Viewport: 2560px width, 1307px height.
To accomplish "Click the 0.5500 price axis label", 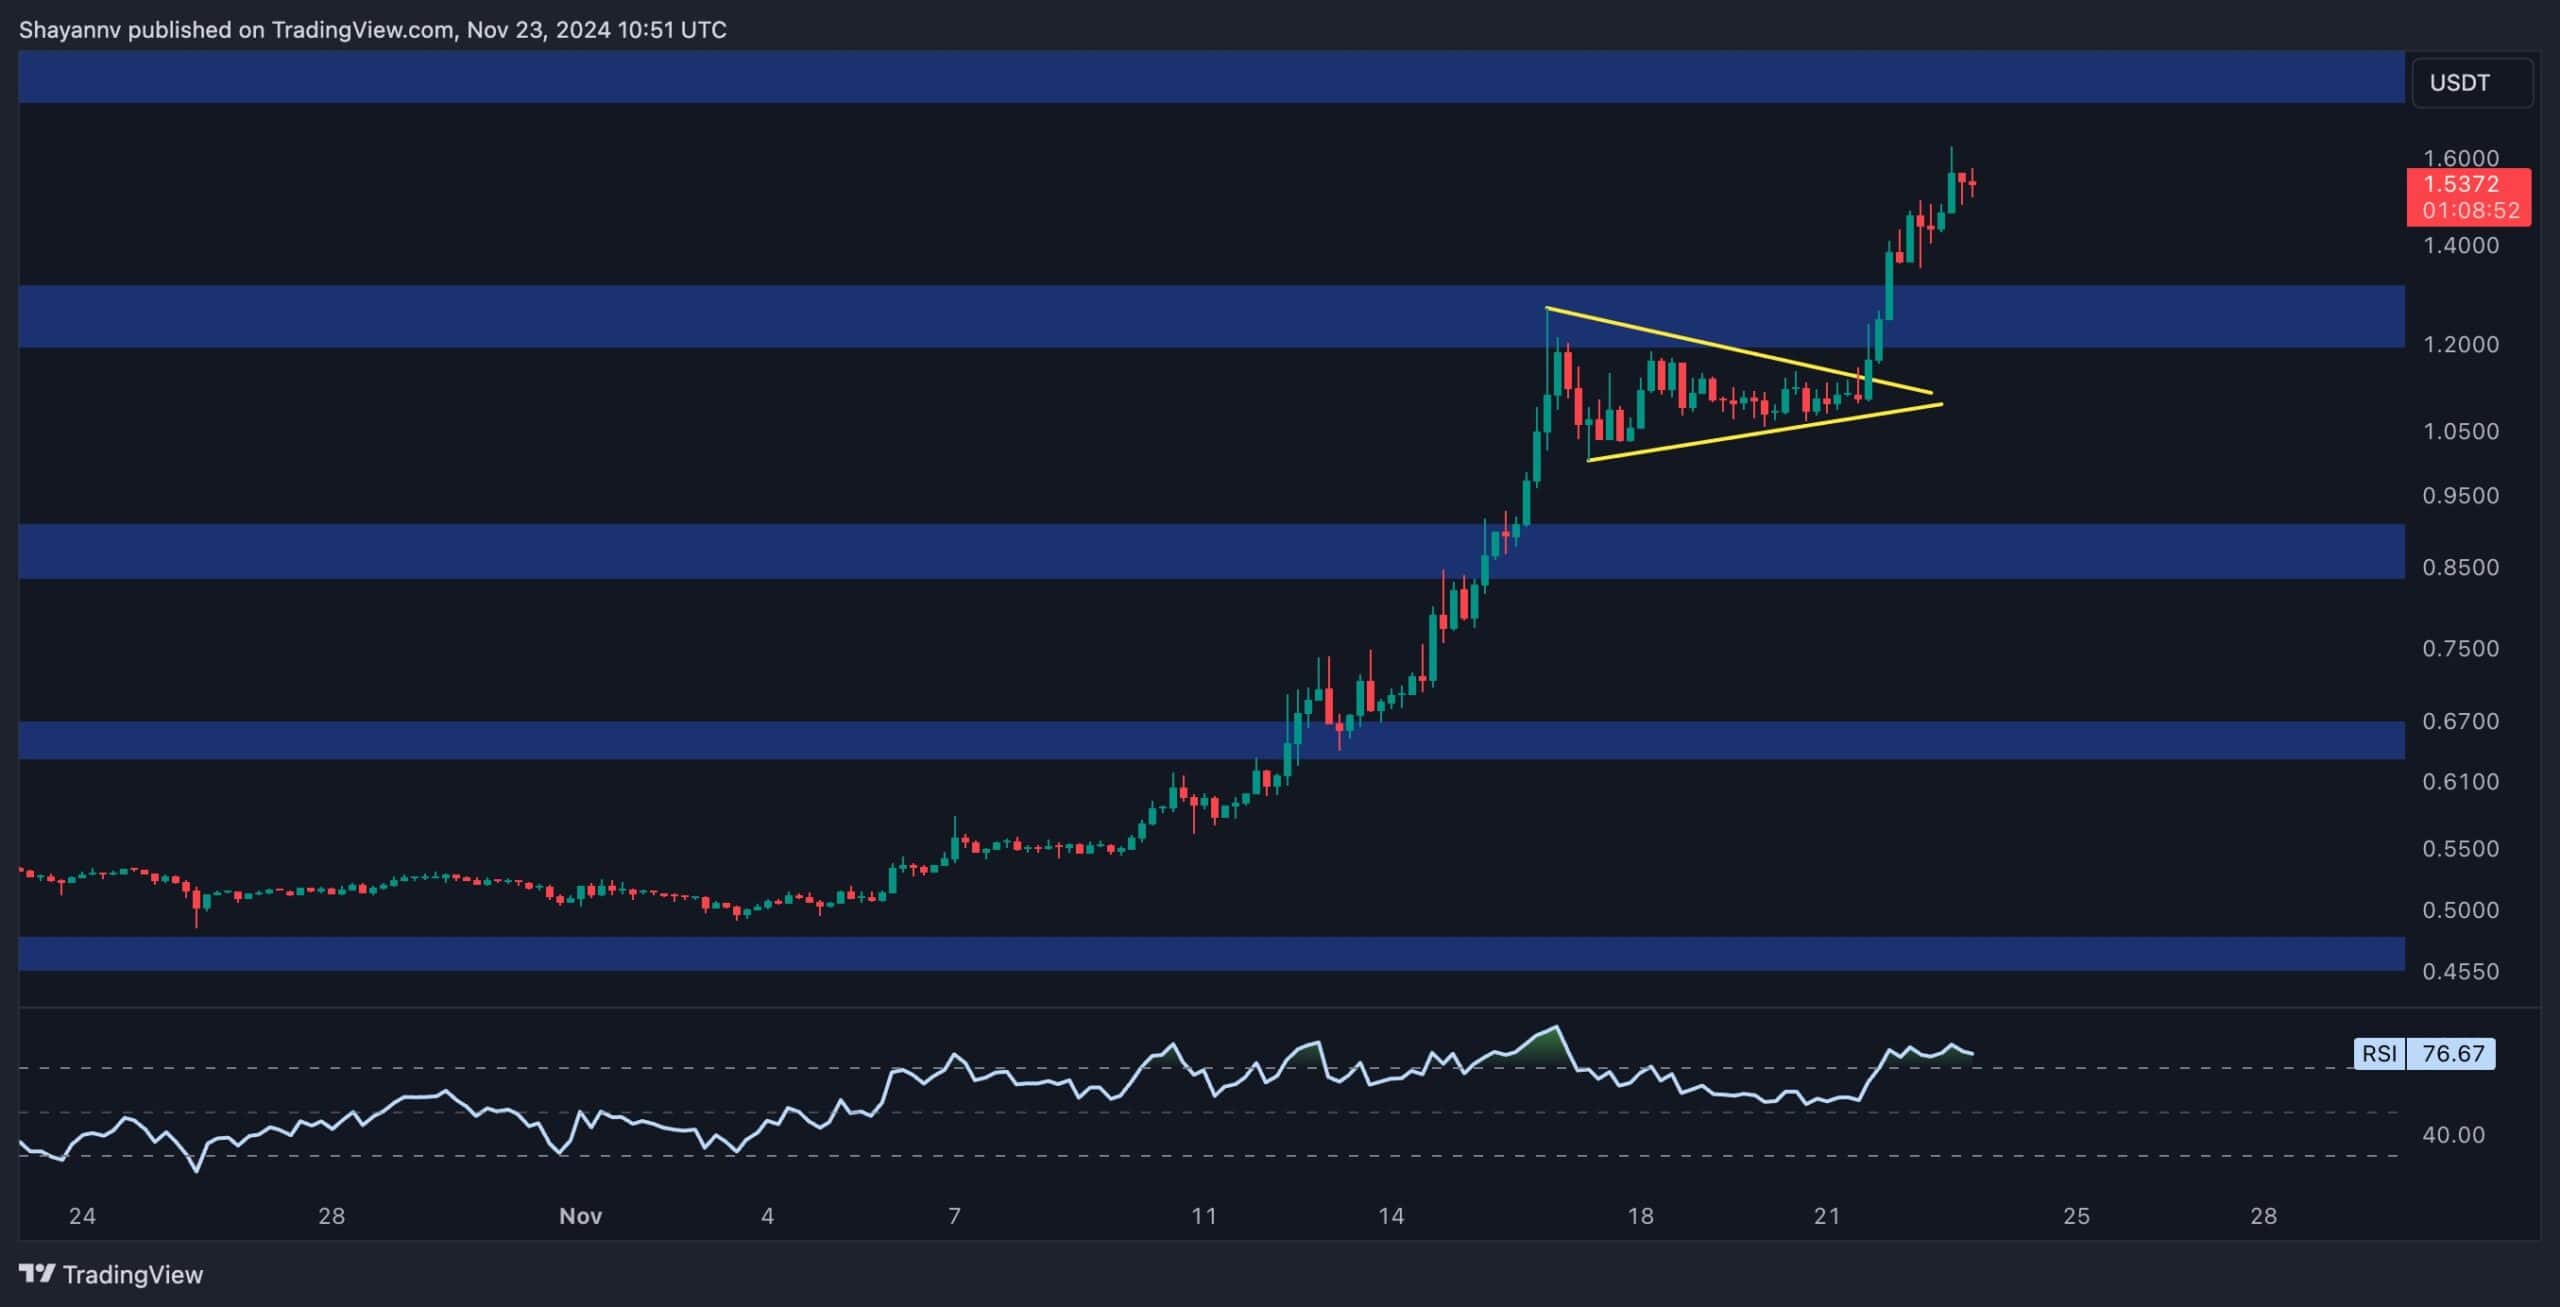I will [x=2460, y=849].
